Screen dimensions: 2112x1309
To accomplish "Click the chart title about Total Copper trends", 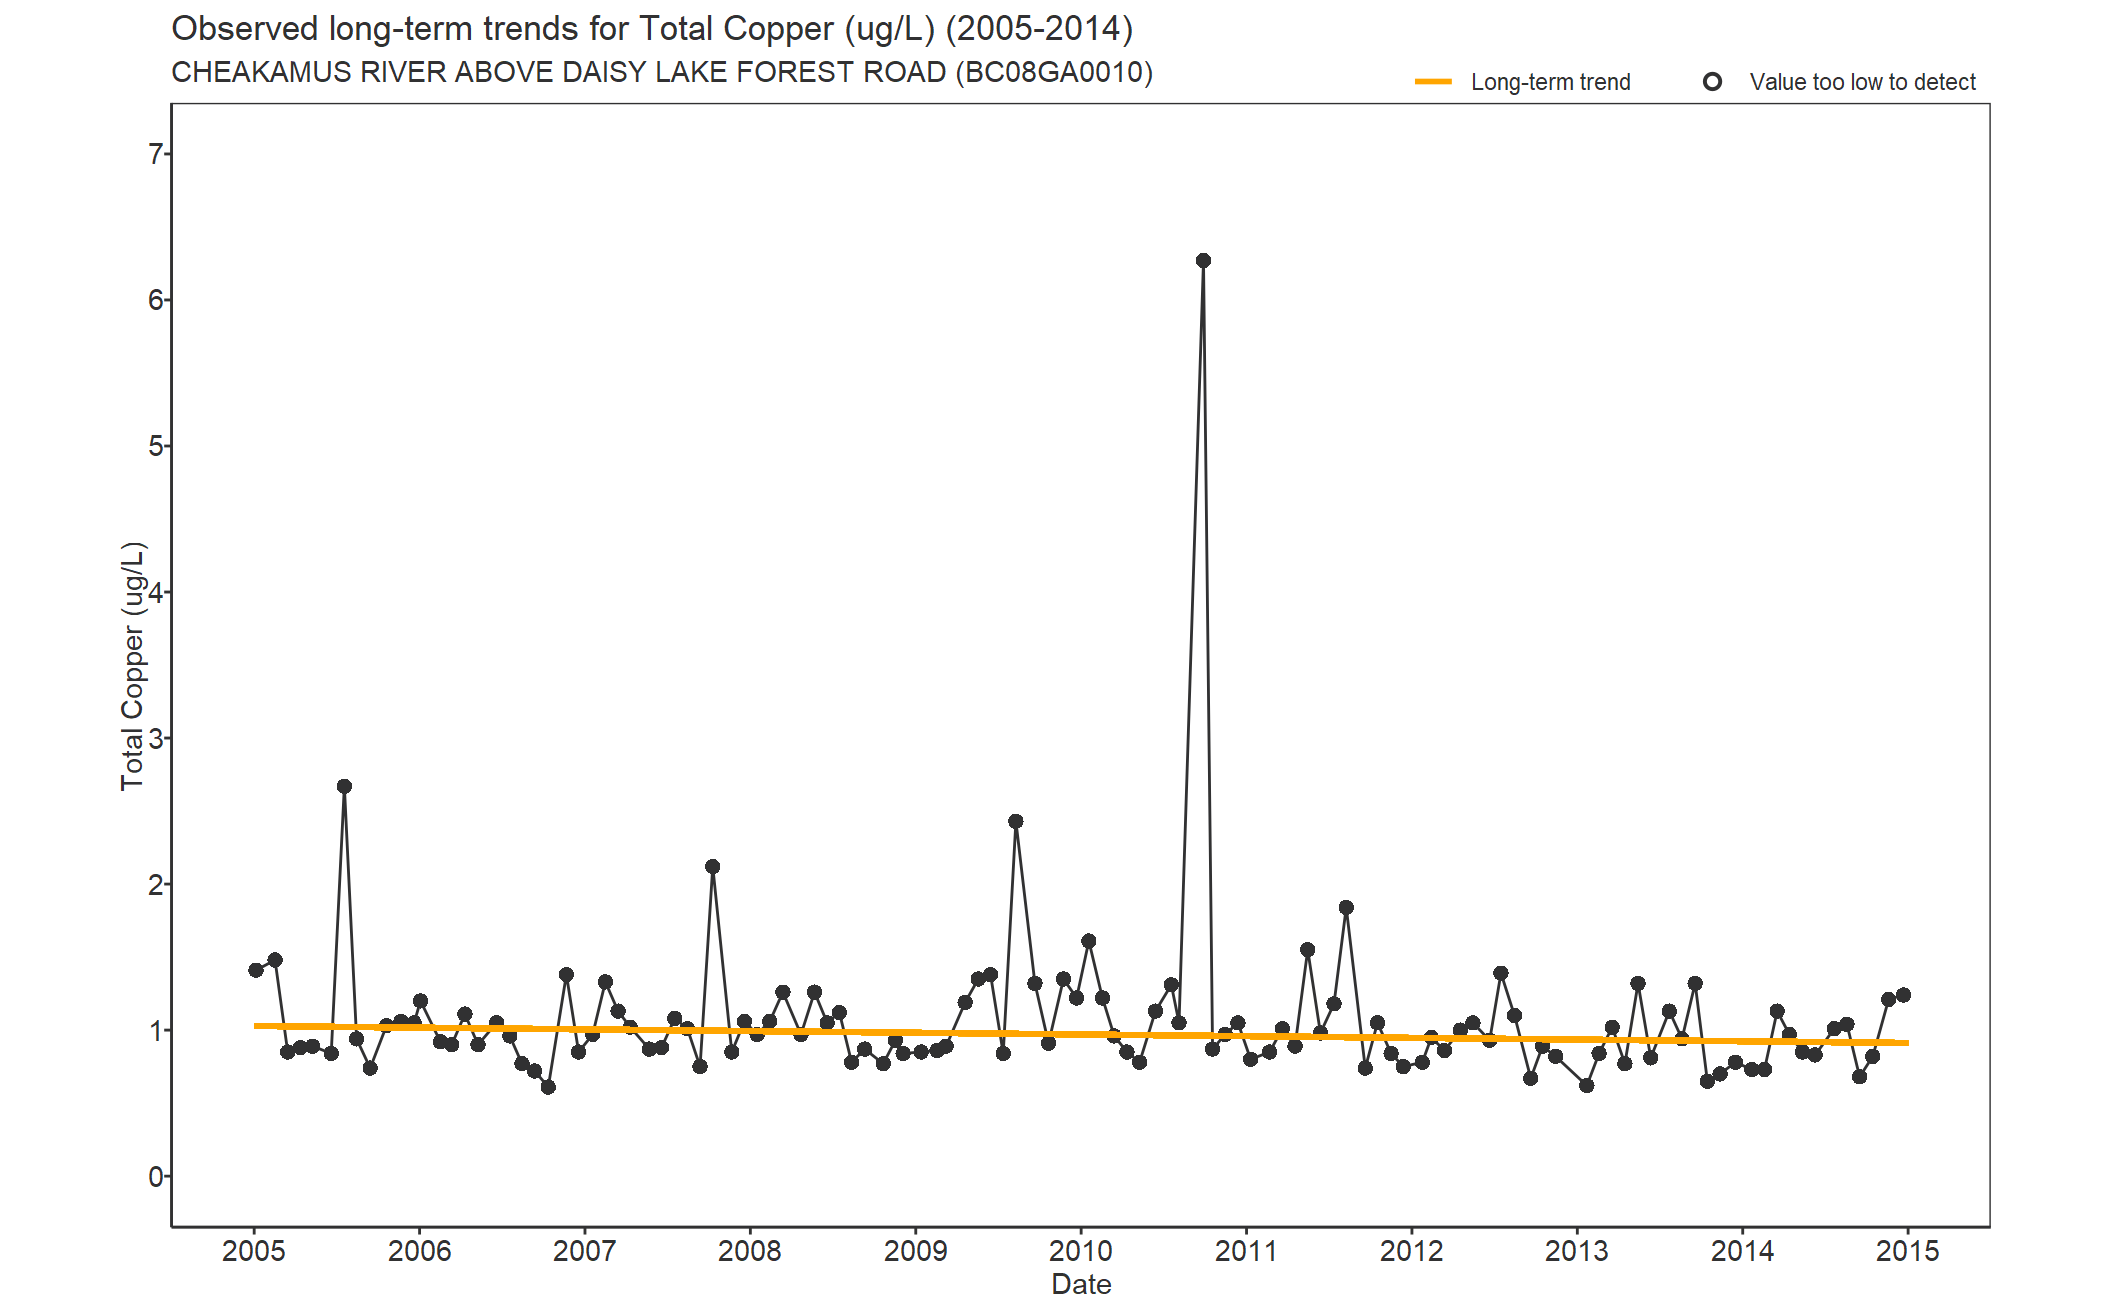I will coord(652,29).
